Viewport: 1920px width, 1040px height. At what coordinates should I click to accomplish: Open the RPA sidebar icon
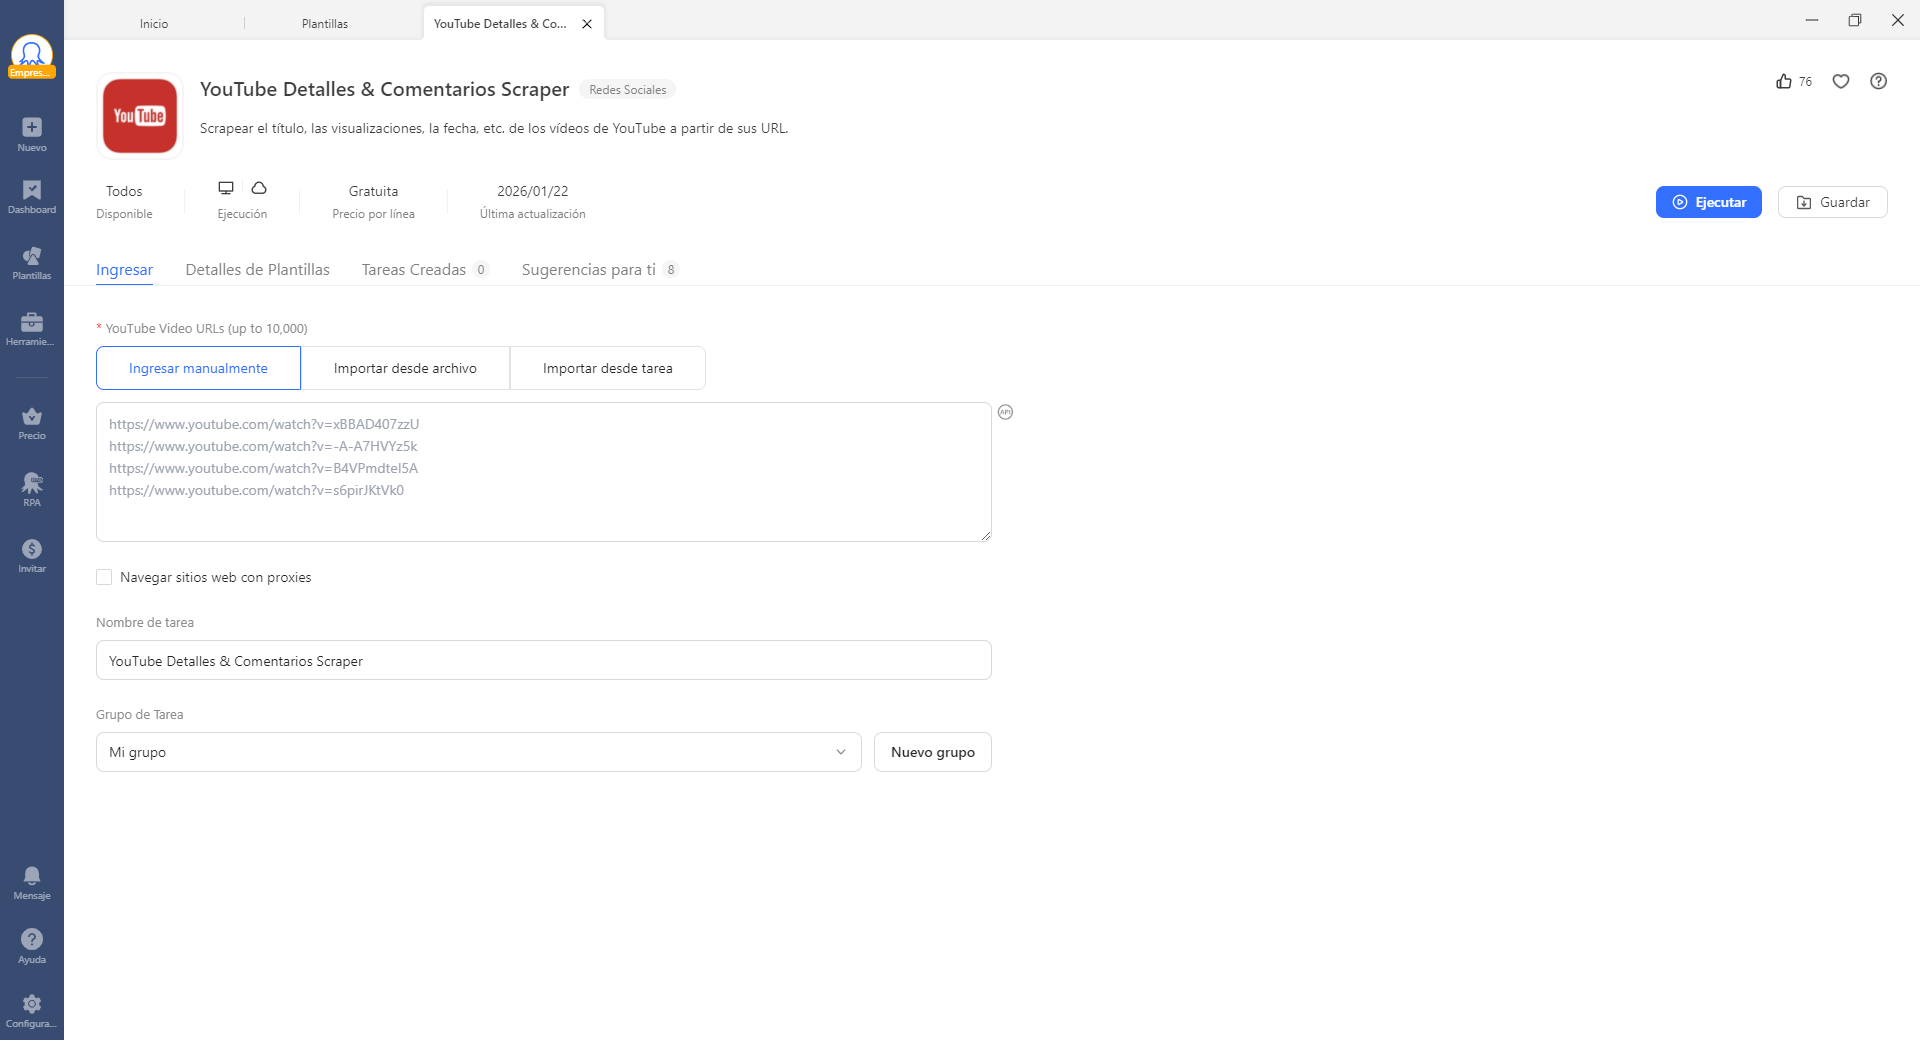click(x=32, y=489)
